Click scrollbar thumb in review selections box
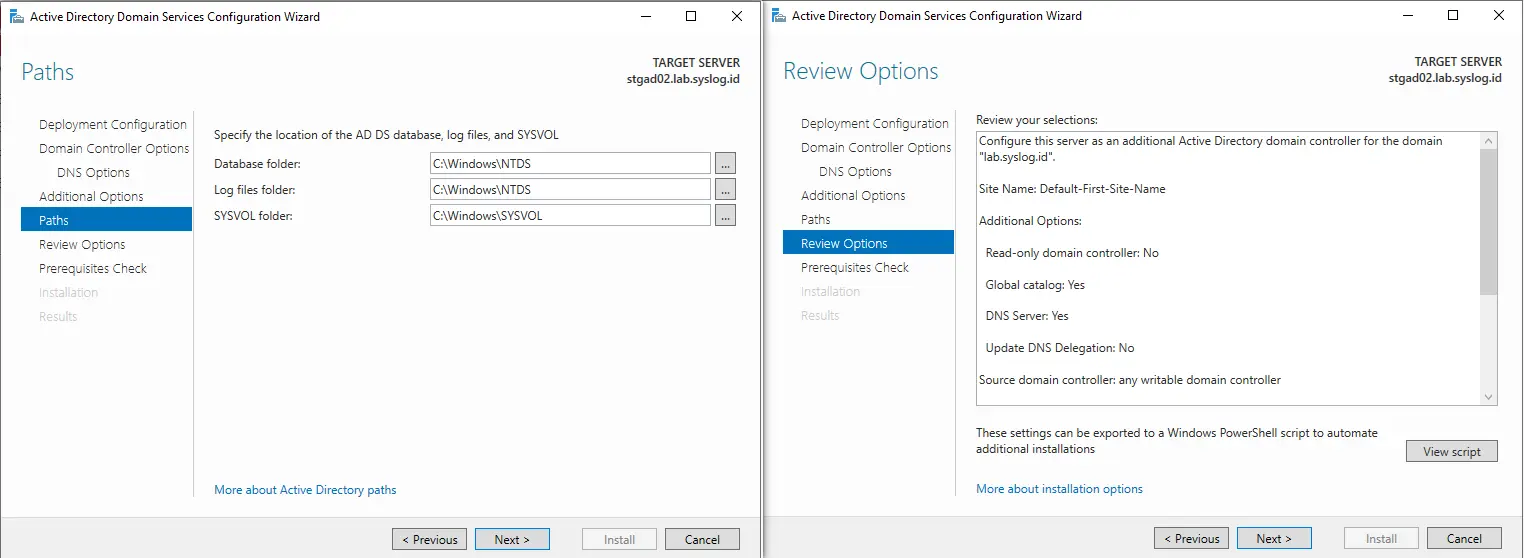This screenshot has width=1524, height=558. point(1489,222)
